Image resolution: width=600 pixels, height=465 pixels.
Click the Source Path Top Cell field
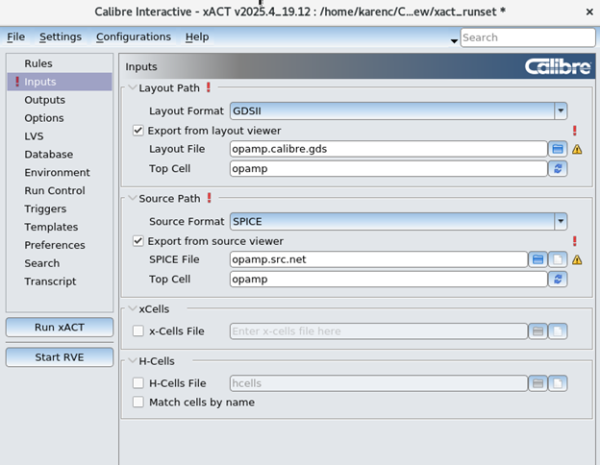[388, 279]
